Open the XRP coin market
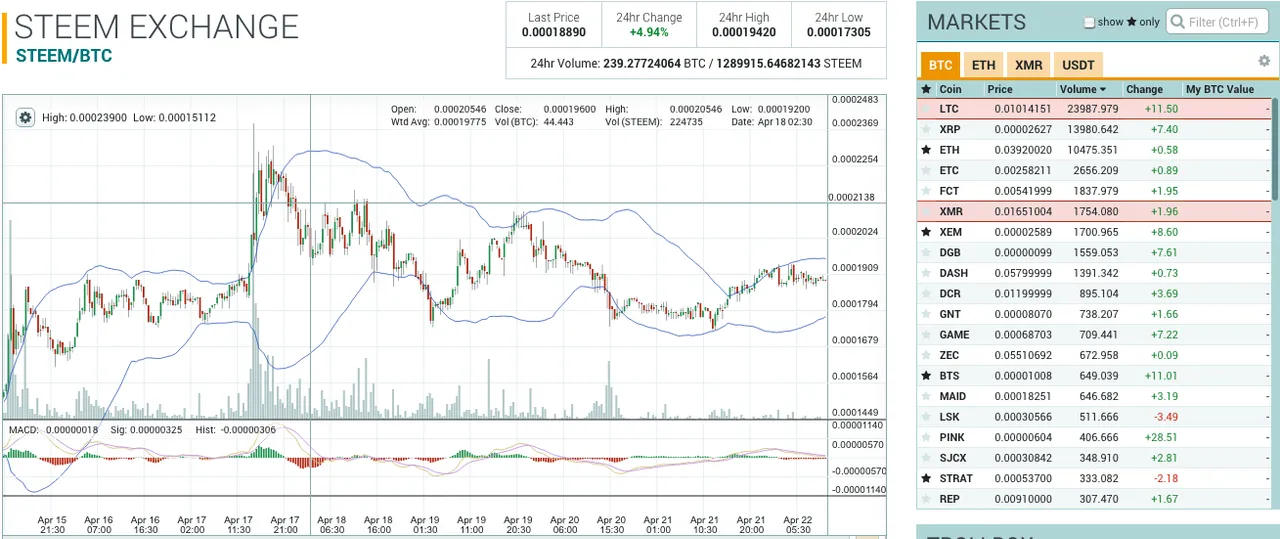 (x=949, y=129)
